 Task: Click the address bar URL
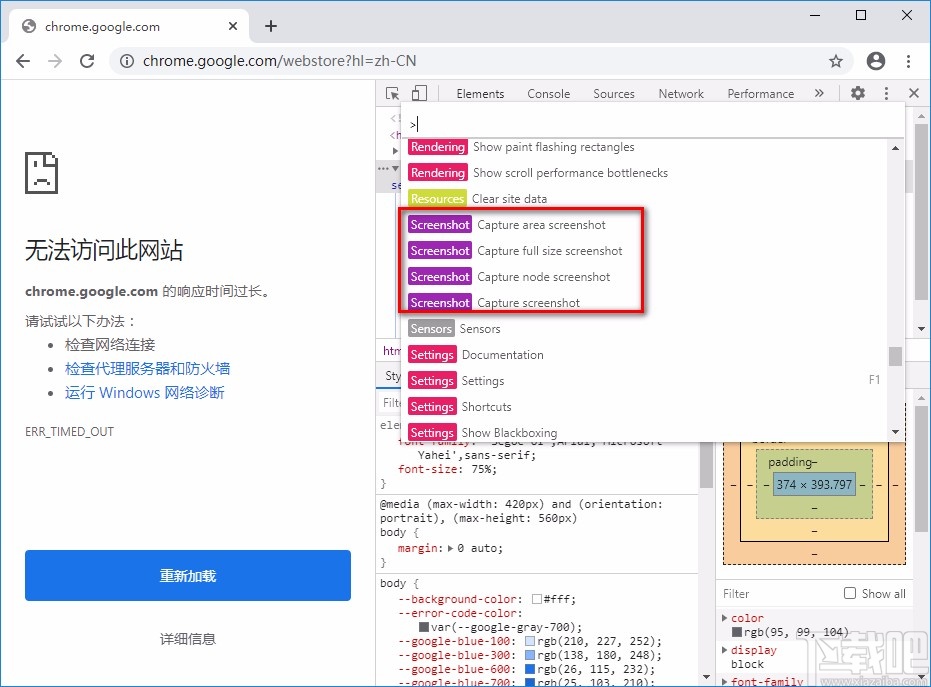pos(279,61)
